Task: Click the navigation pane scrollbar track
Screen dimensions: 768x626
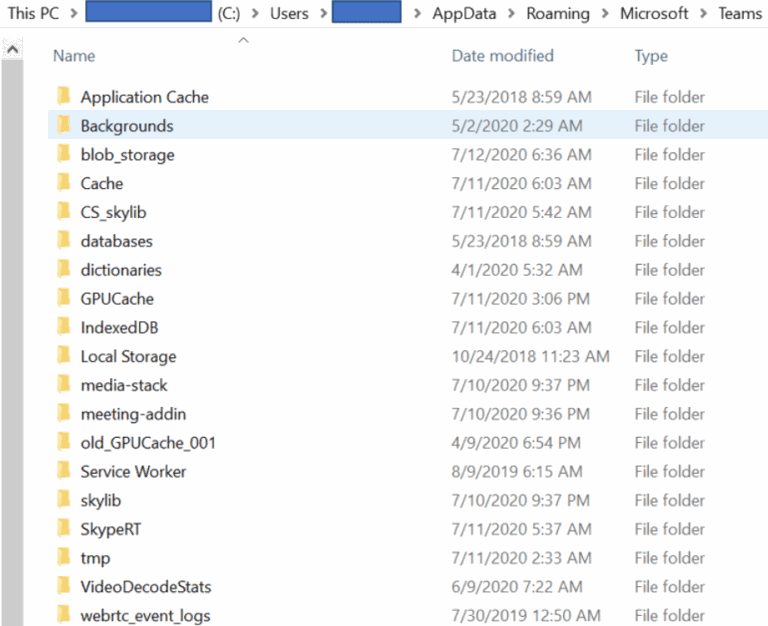Action: [12, 342]
